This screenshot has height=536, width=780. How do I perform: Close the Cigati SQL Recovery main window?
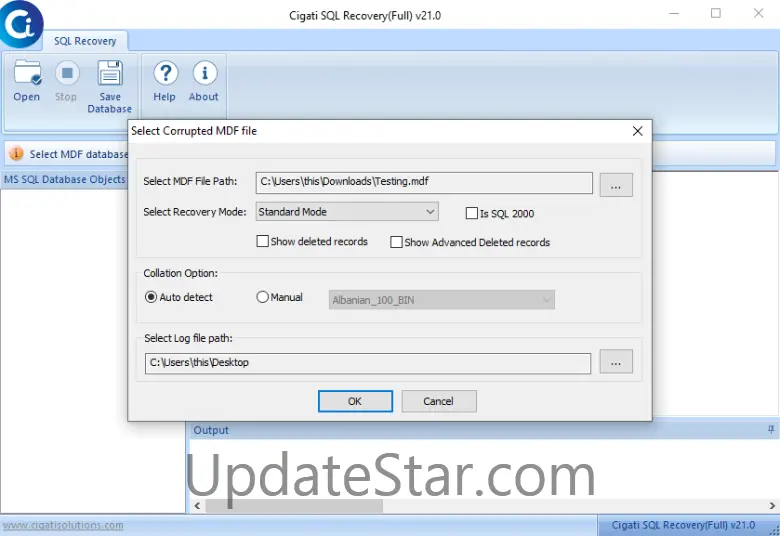click(x=758, y=13)
